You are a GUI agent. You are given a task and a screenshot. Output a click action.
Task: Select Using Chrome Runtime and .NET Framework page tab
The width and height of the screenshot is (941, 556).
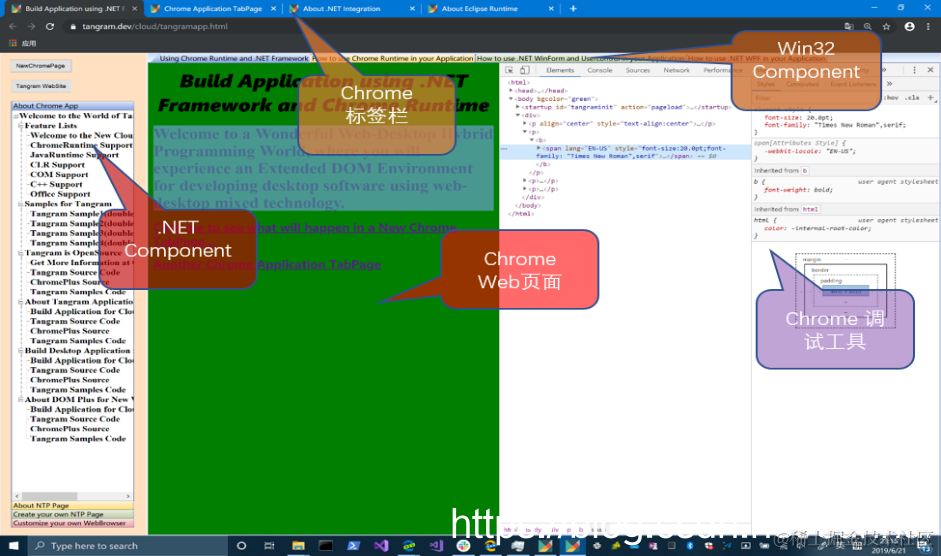[x=233, y=58]
